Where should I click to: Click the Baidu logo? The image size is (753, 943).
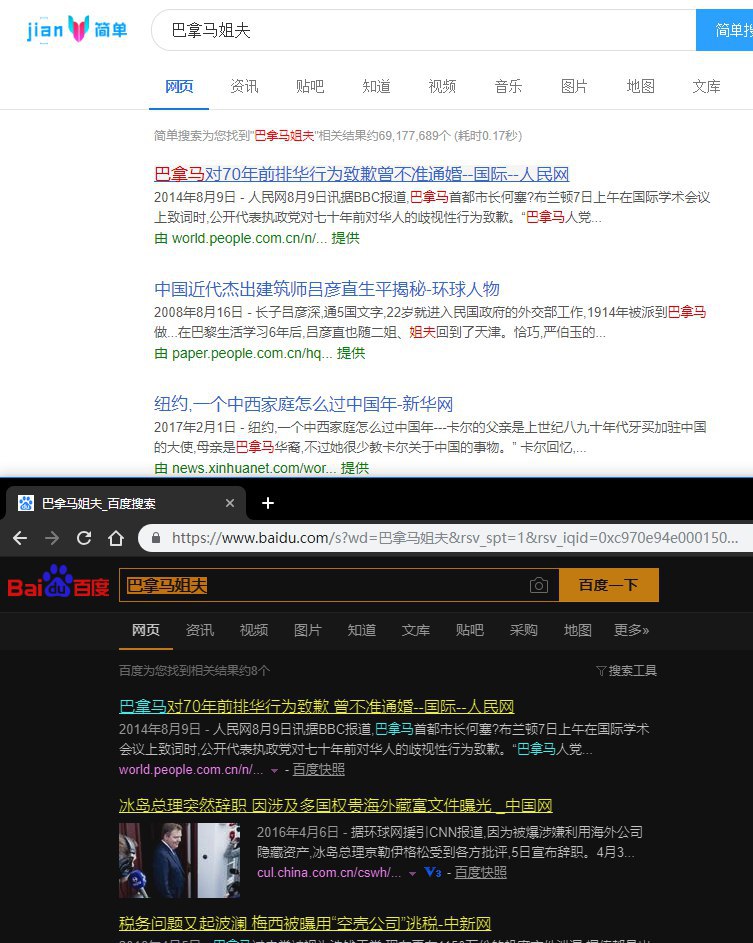pos(58,584)
